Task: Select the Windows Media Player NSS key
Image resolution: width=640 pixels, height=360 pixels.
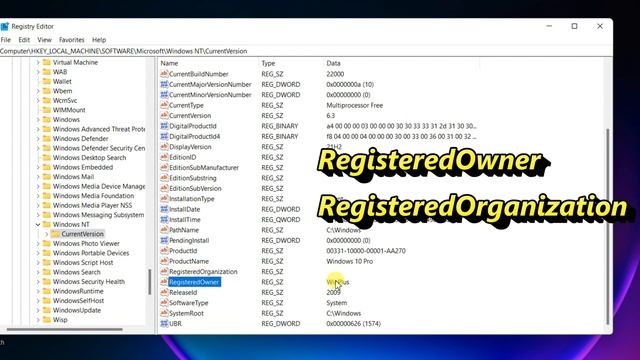Action: 92,205
